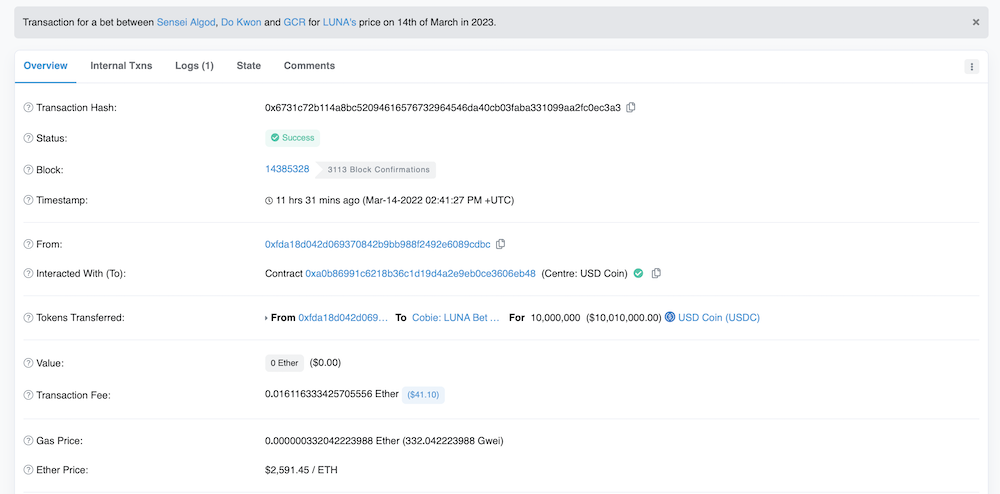Expand the tokens transferred arrow before From
The image size is (1000, 494).
[x=267, y=317]
